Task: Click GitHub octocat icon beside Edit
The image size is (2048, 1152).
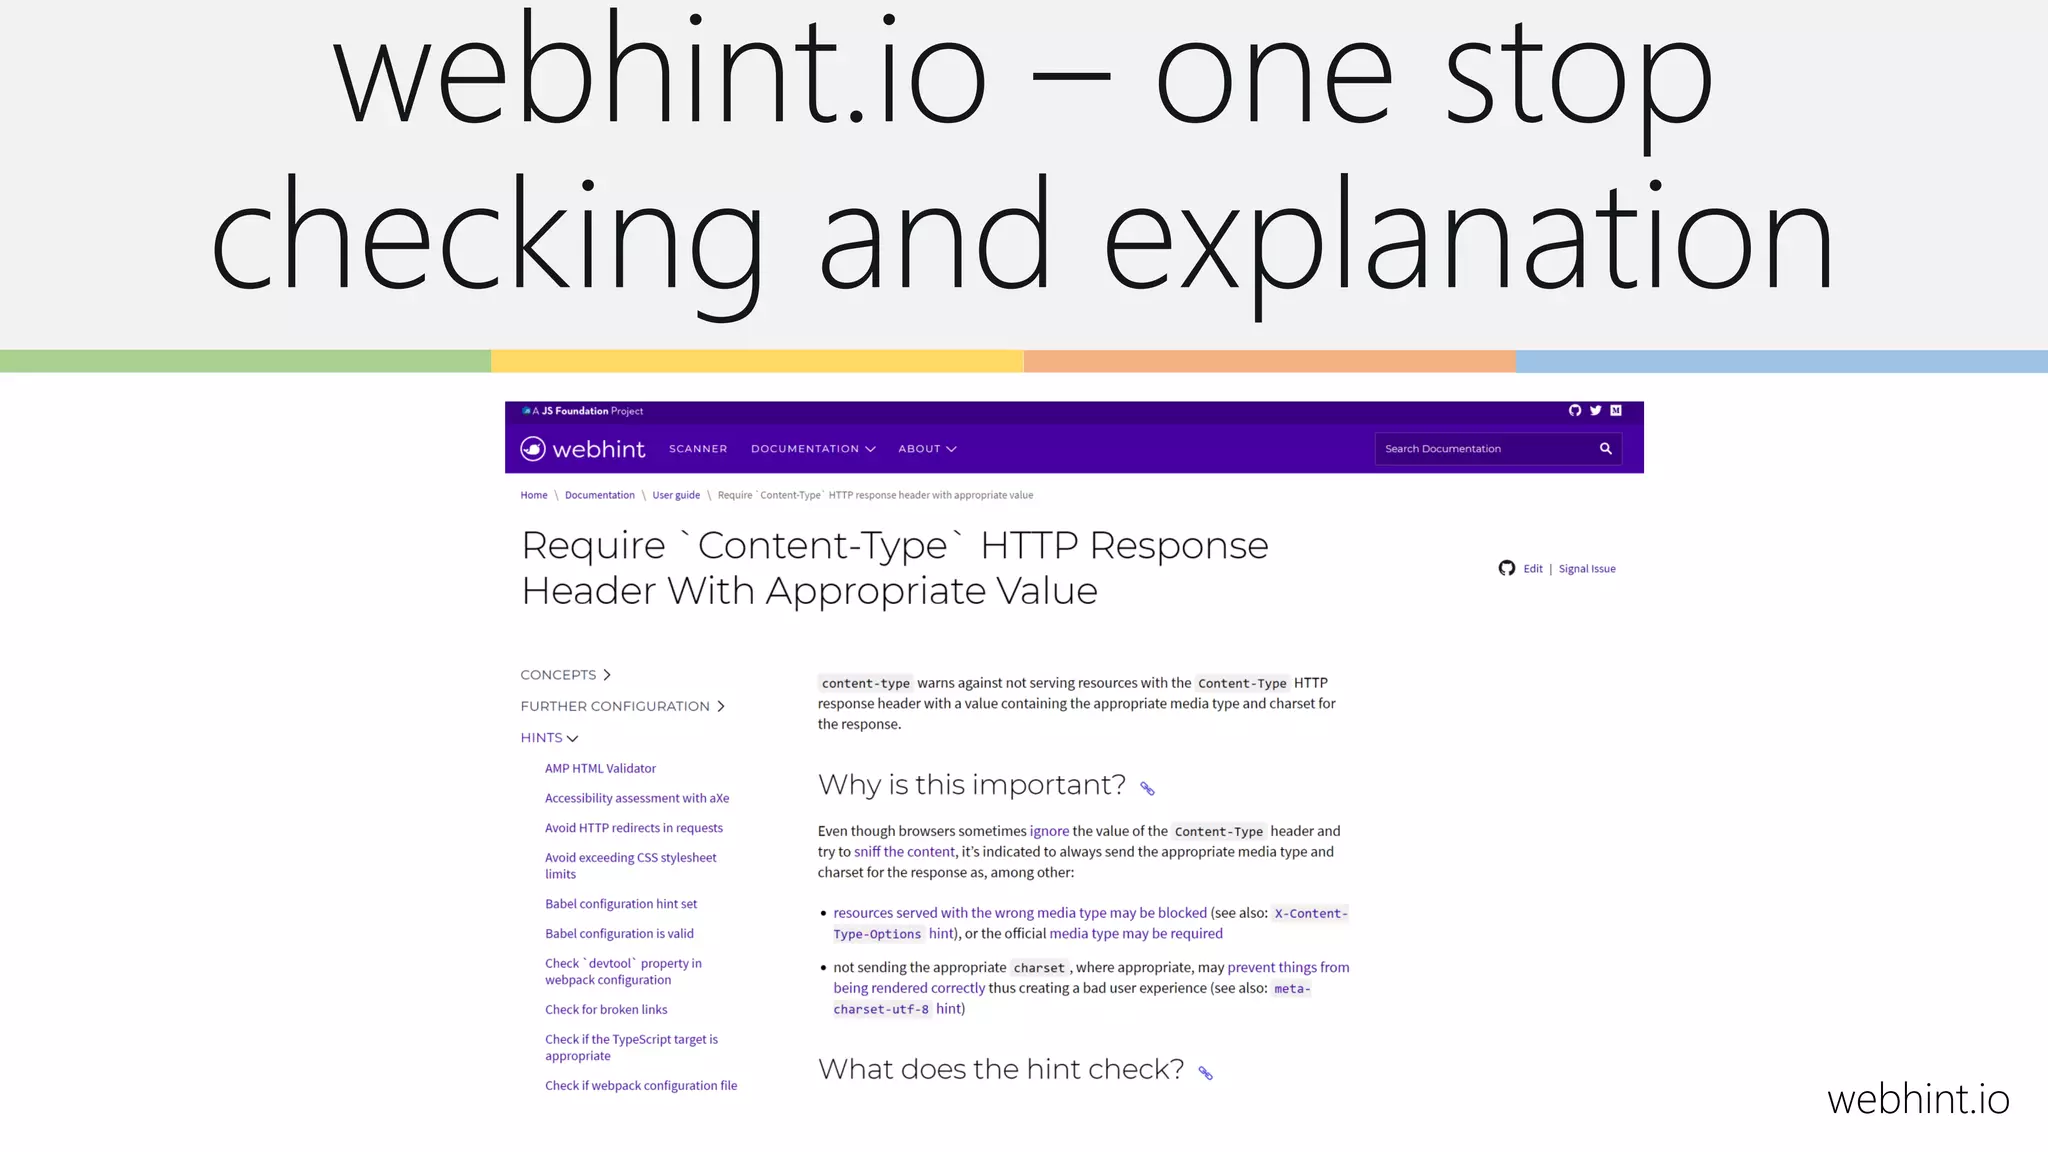Action: pyautogui.click(x=1507, y=568)
